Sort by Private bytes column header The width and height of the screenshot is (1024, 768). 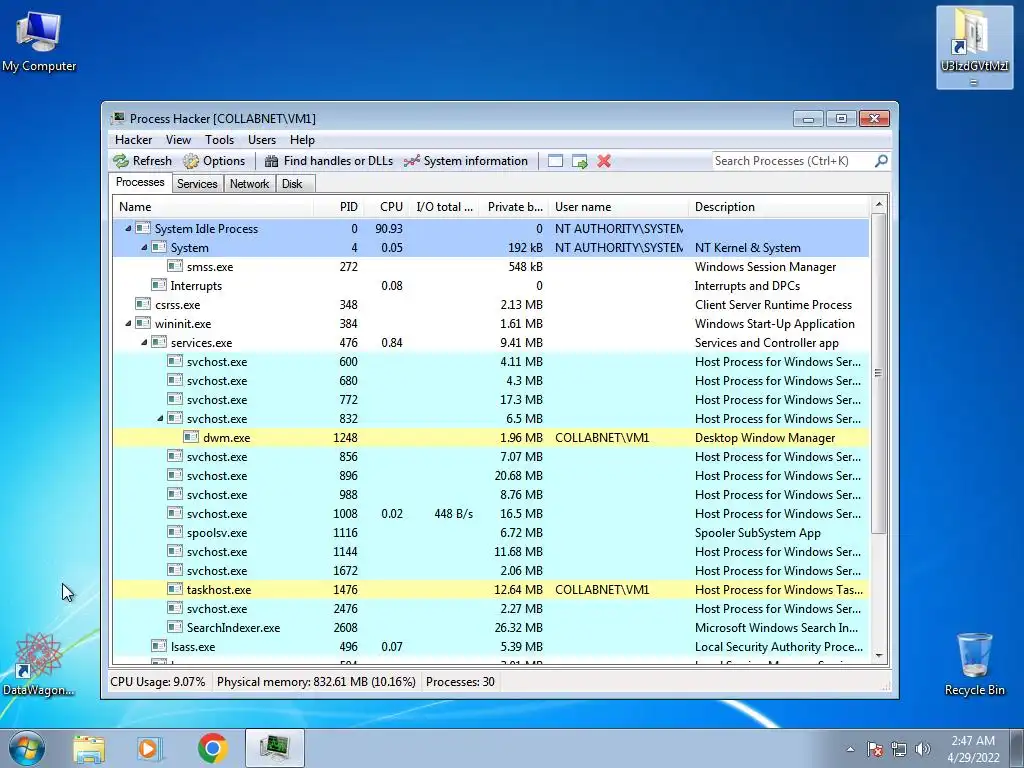tap(514, 207)
